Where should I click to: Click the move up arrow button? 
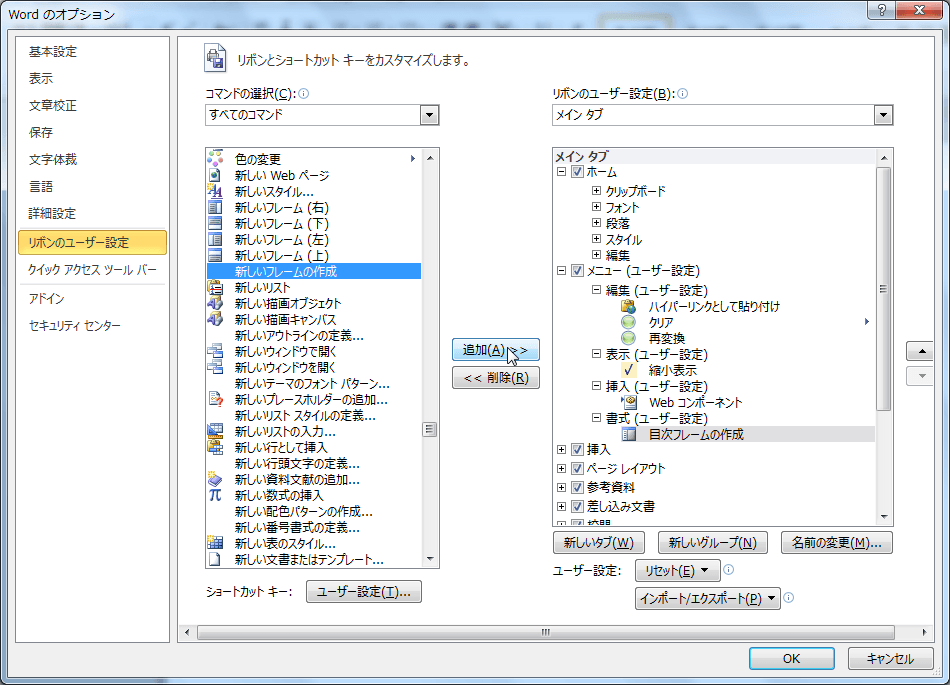click(x=922, y=351)
